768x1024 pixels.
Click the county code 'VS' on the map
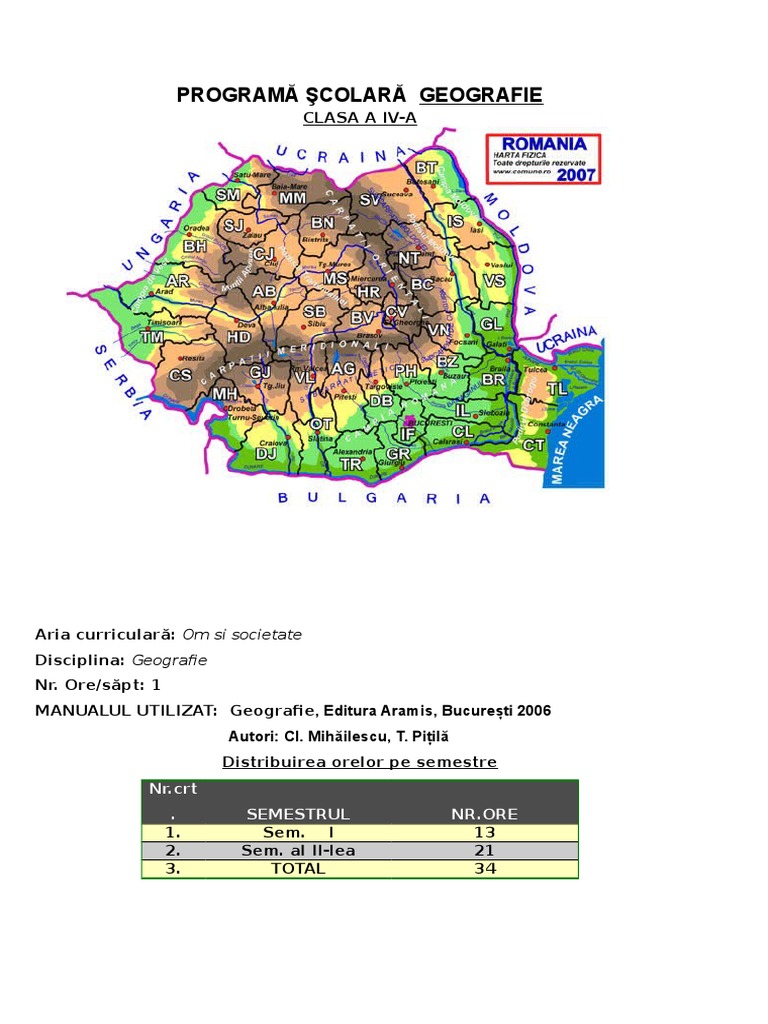(x=494, y=281)
